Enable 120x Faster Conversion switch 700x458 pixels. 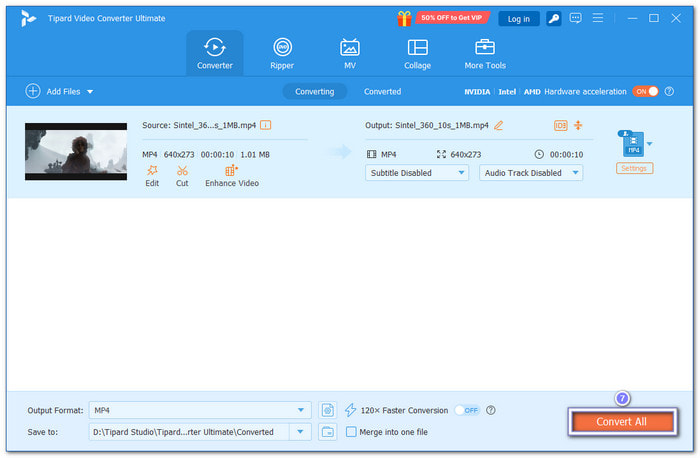[x=467, y=410]
